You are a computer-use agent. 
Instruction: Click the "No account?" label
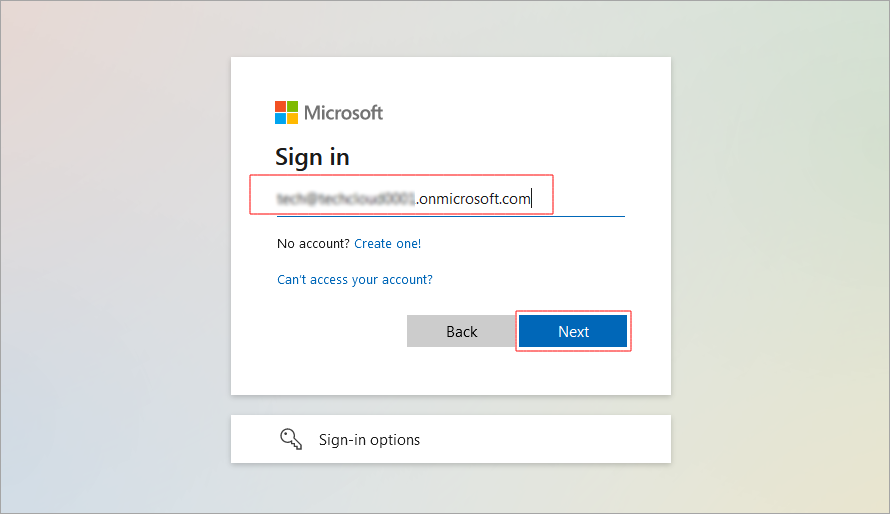tap(313, 243)
